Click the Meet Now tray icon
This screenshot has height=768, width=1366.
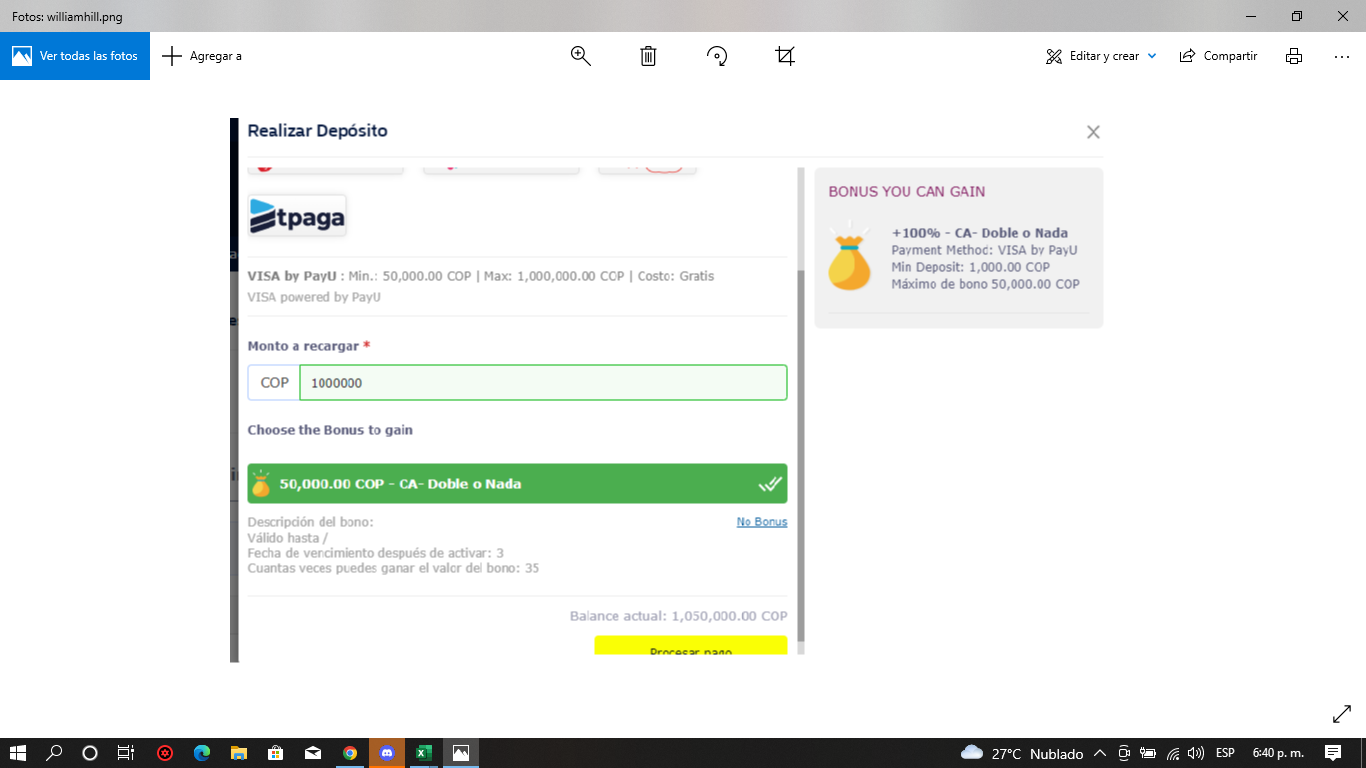coord(1124,753)
